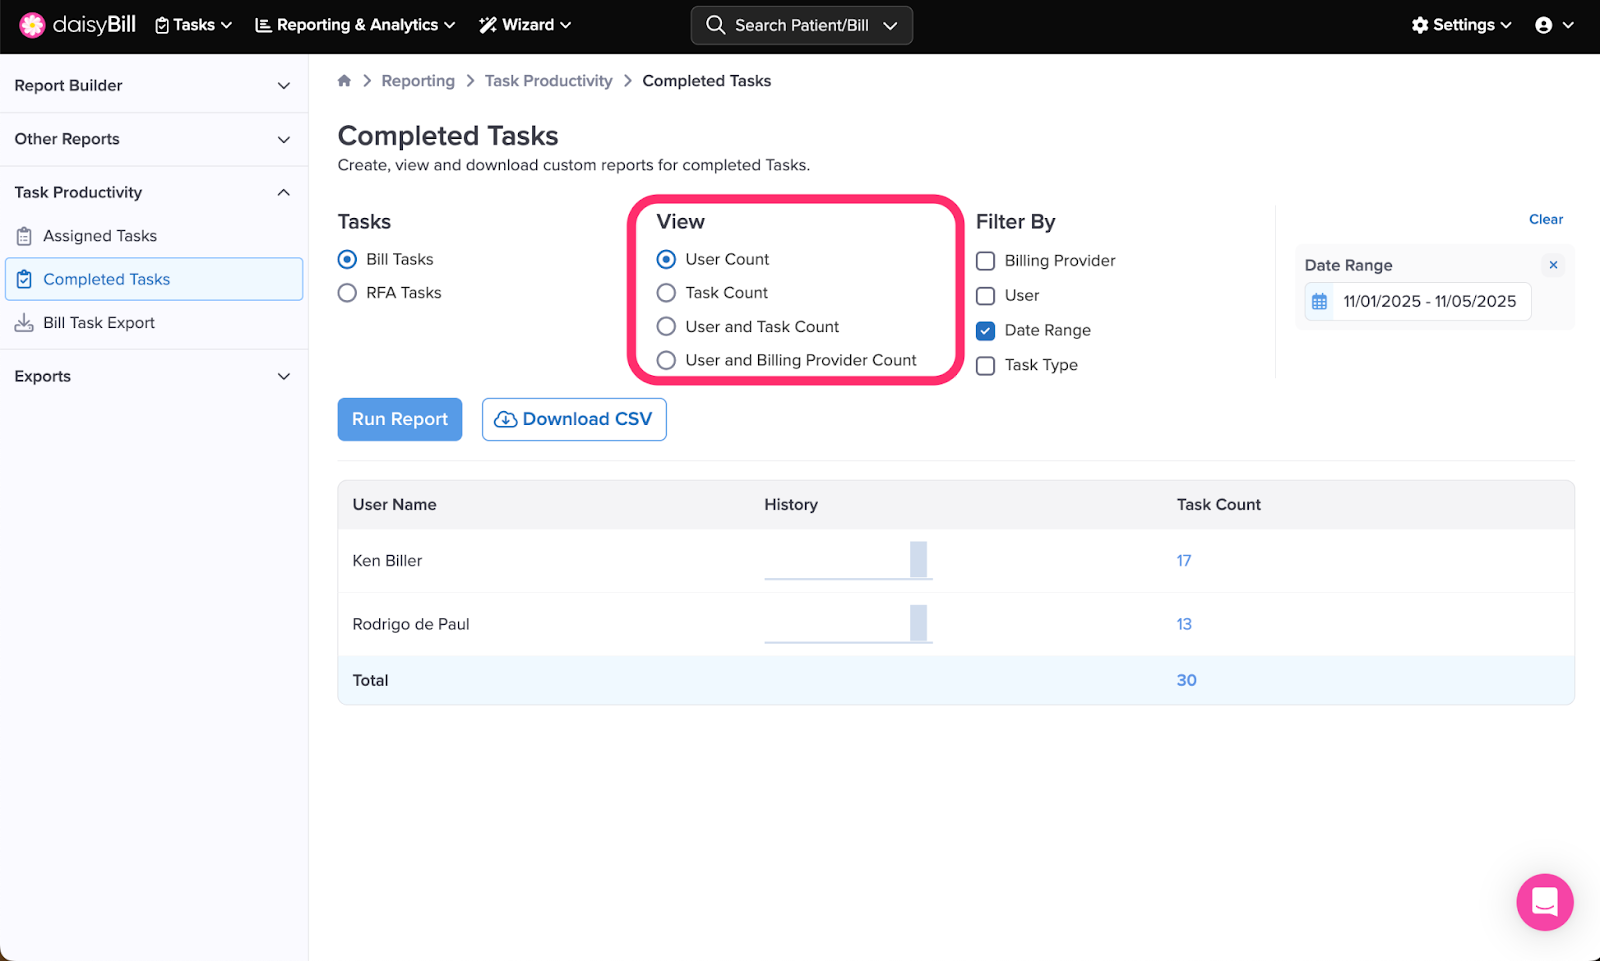Screen dimensions: 1600x961
Task: Click the Search Patient/Bill field
Action: pos(801,25)
